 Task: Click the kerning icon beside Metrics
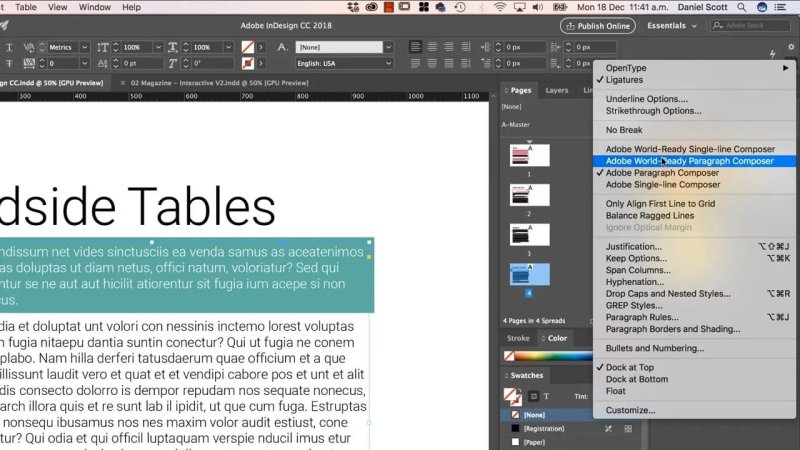(x=29, y=47)
